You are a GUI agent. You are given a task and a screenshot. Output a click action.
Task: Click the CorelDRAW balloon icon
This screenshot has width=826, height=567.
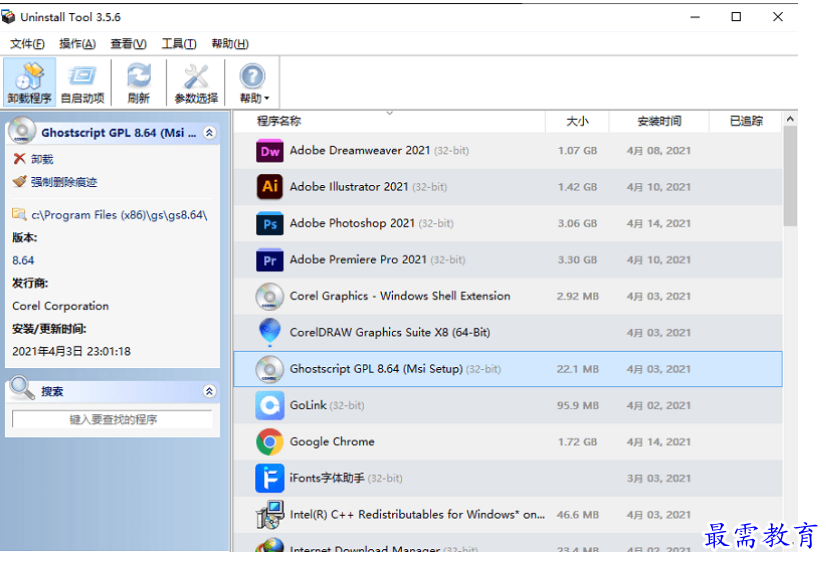270,333
